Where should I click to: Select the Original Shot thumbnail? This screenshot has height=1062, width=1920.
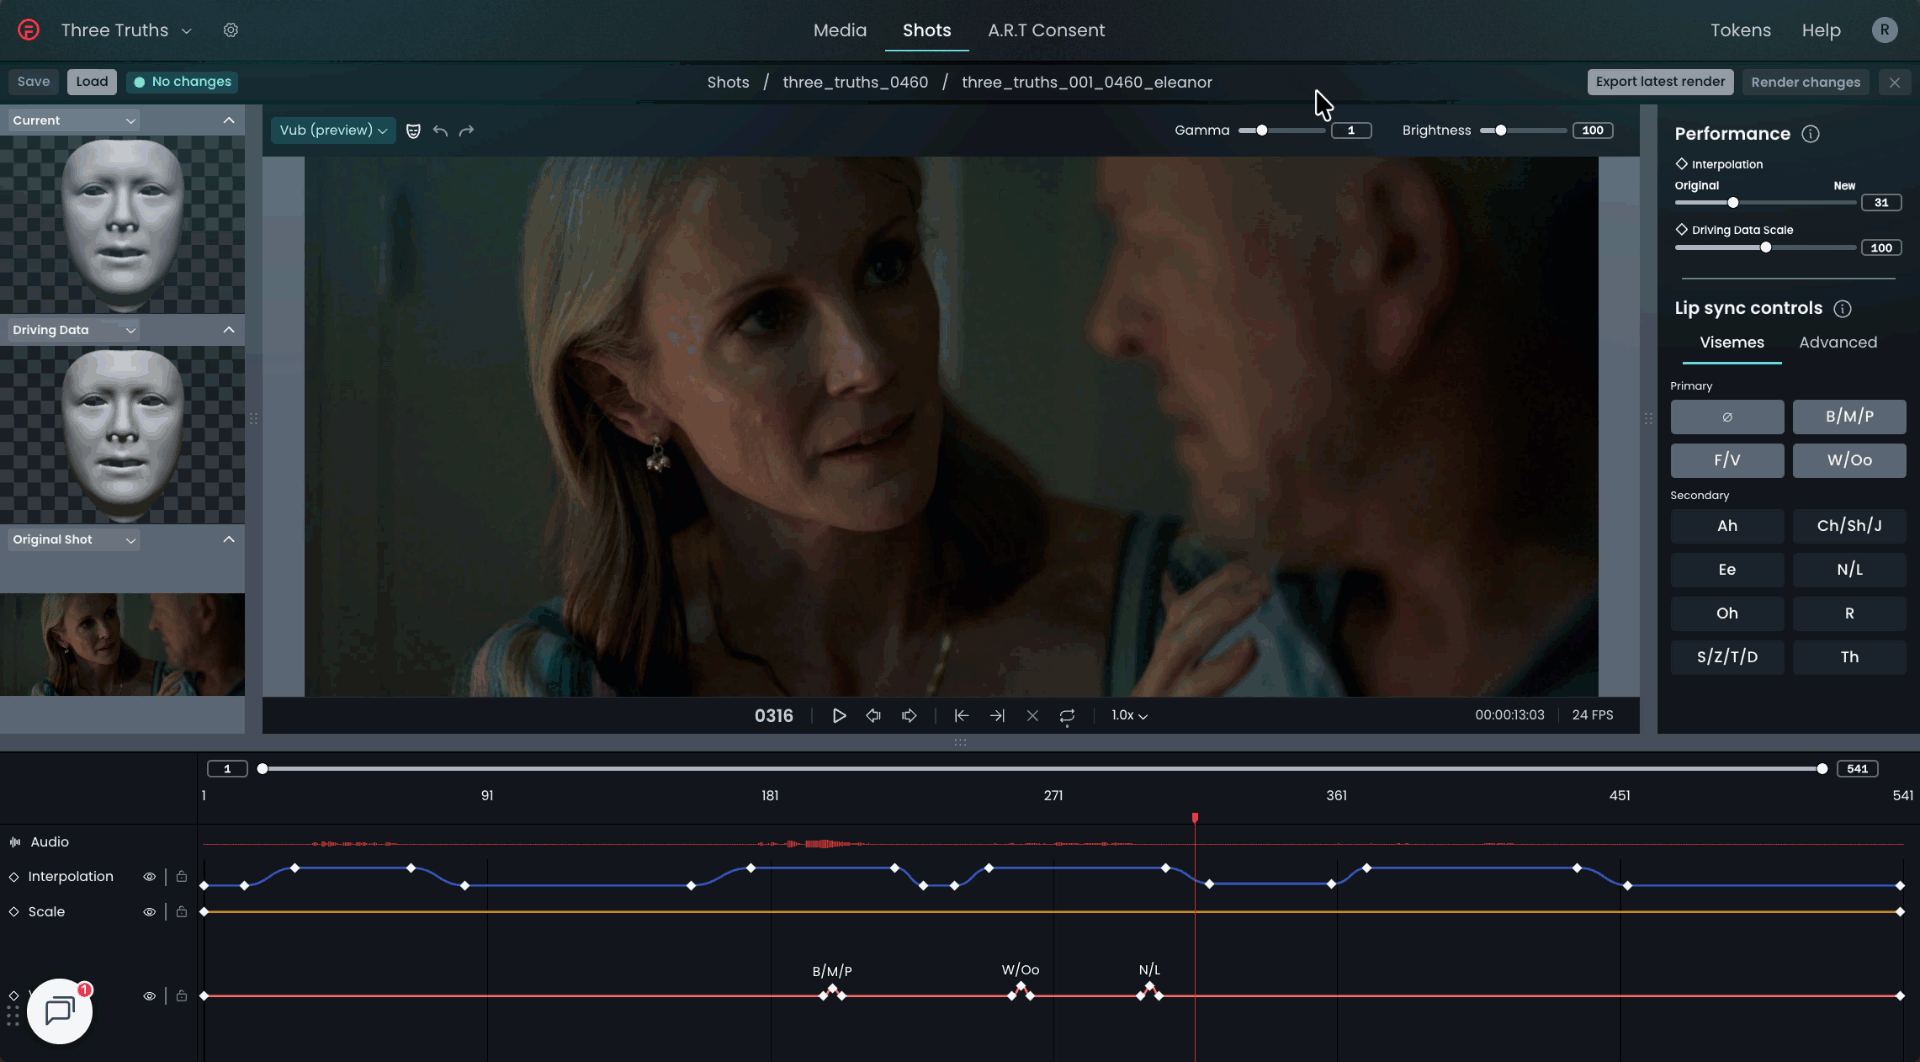click(x=122, y=645)
